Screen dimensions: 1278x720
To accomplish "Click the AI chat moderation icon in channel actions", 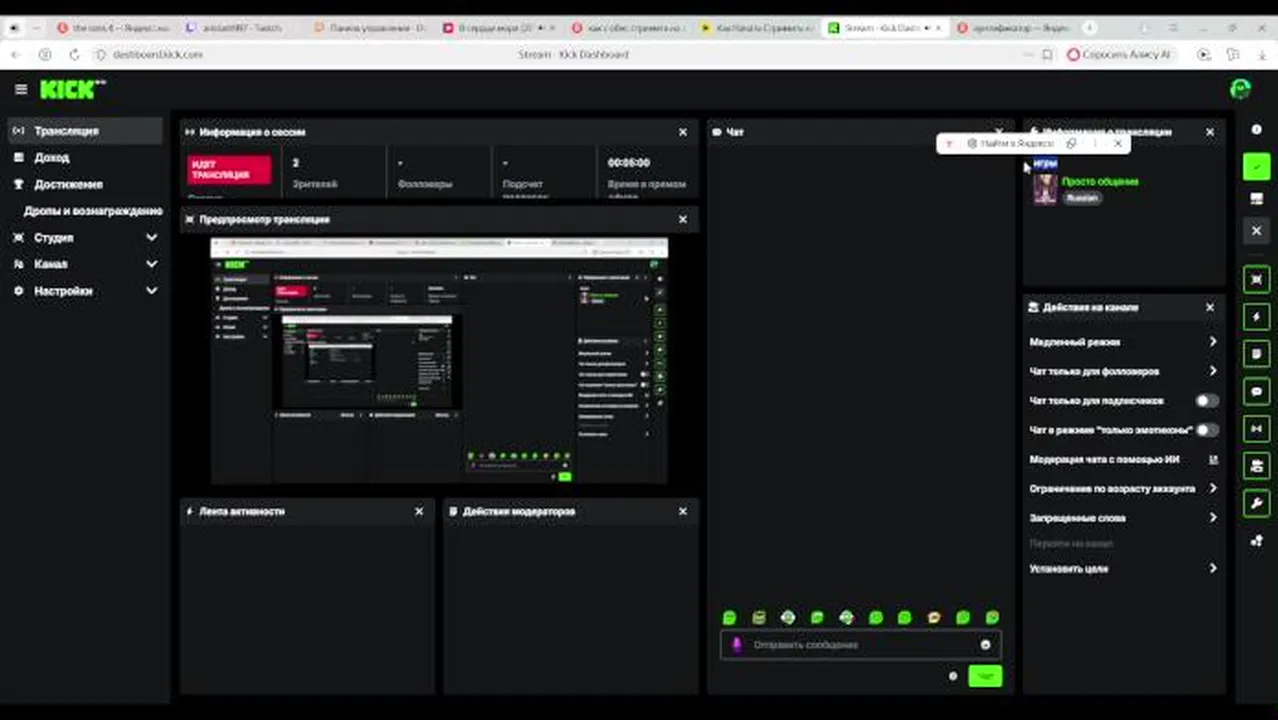I will [1213, 460].
